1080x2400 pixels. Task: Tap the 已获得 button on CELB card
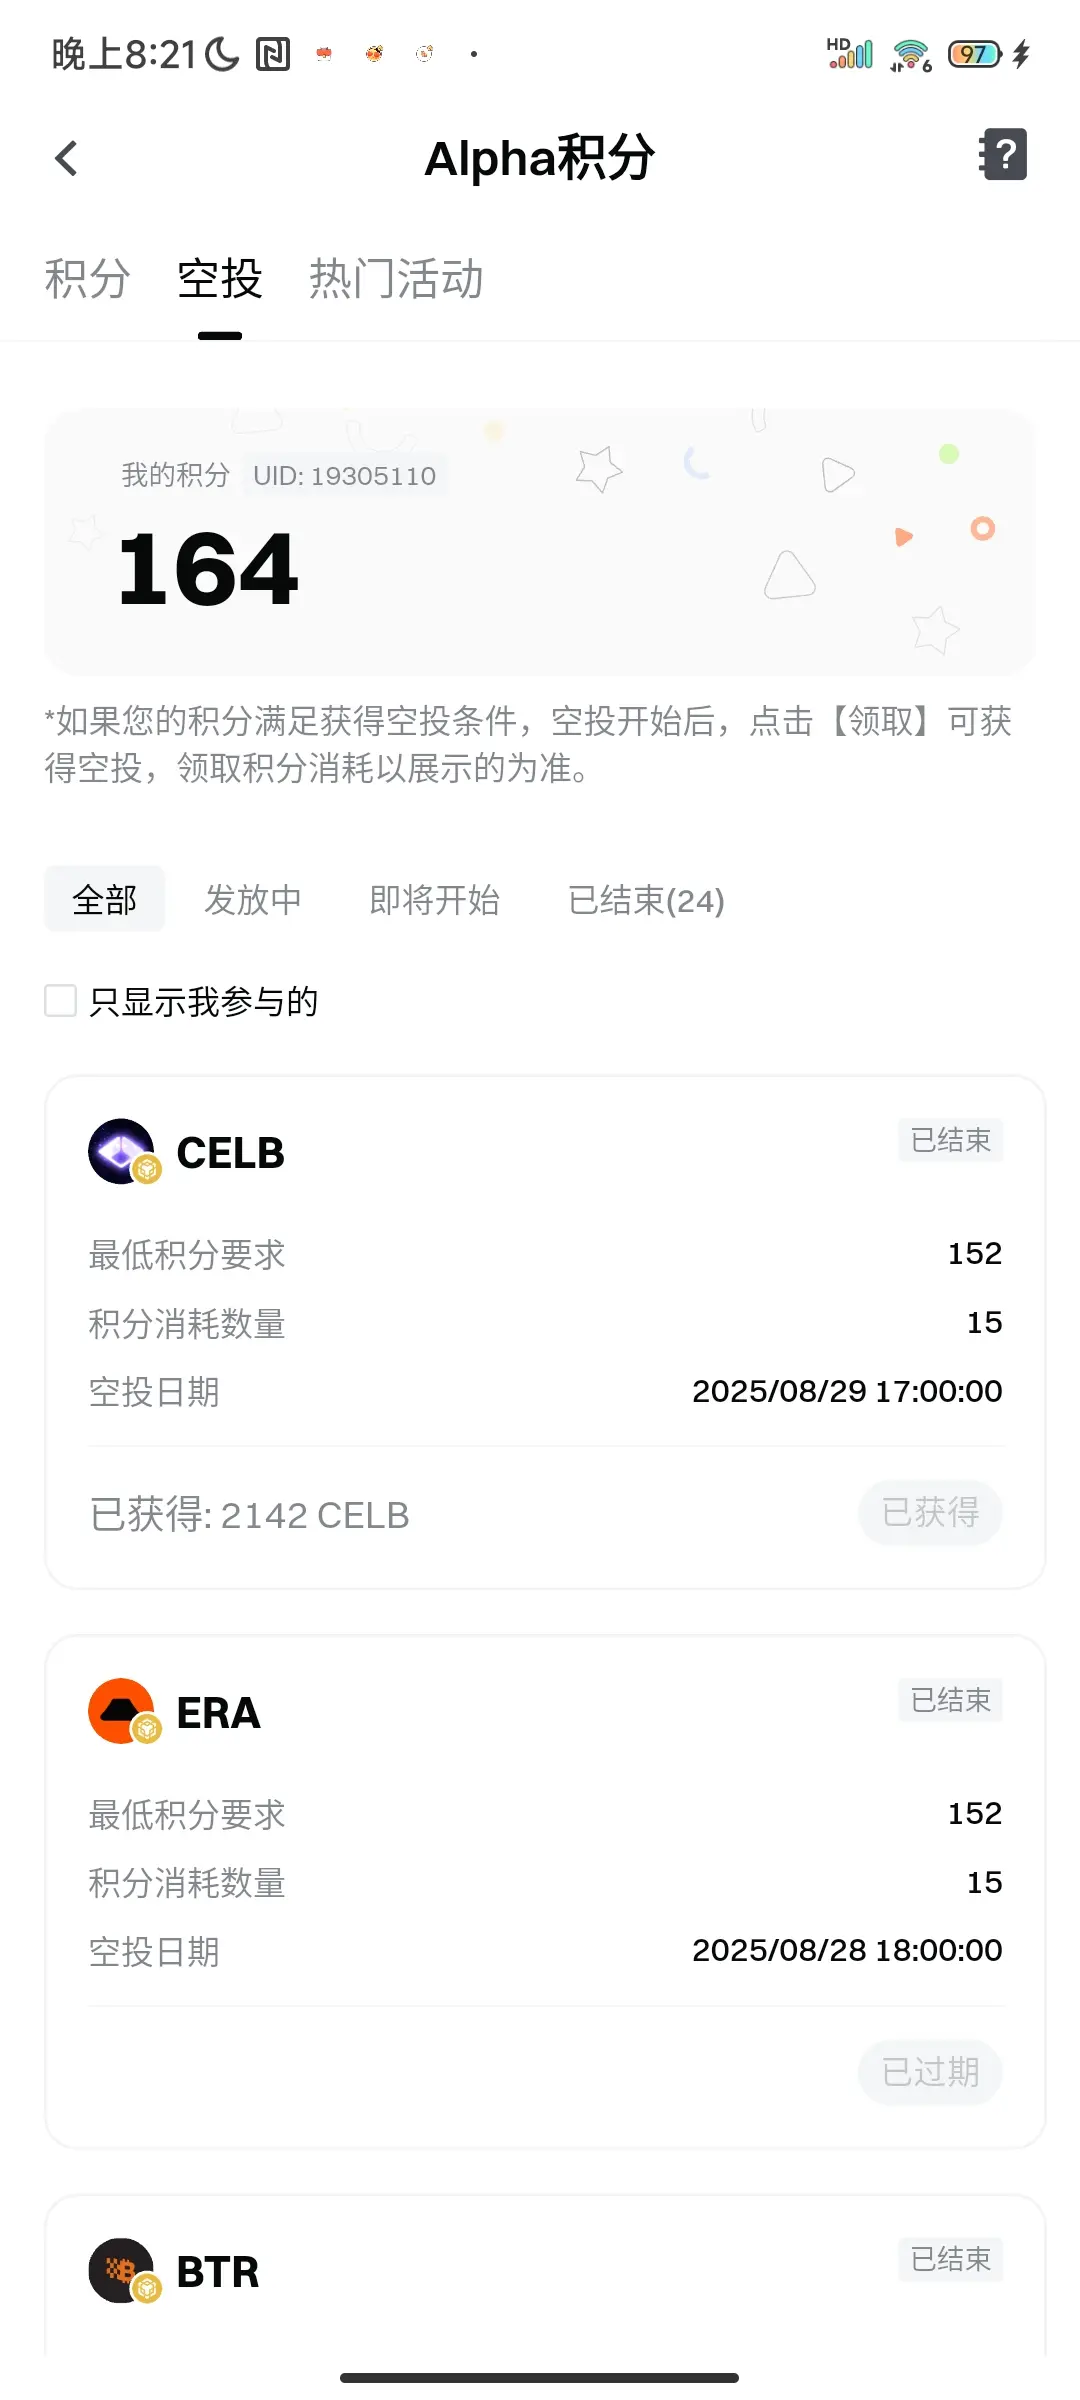[930, 1512]
